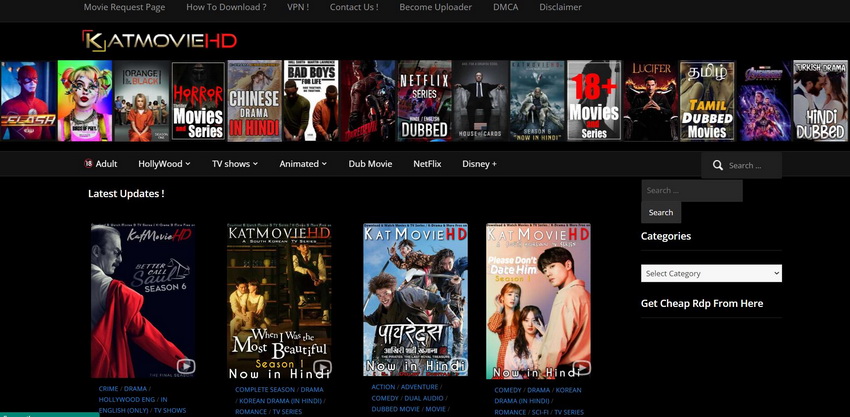The width and height of the screenshot is (850, 417).
Task: Click the How To Download link
Action: pyautogui.click(x=226, y=7)
